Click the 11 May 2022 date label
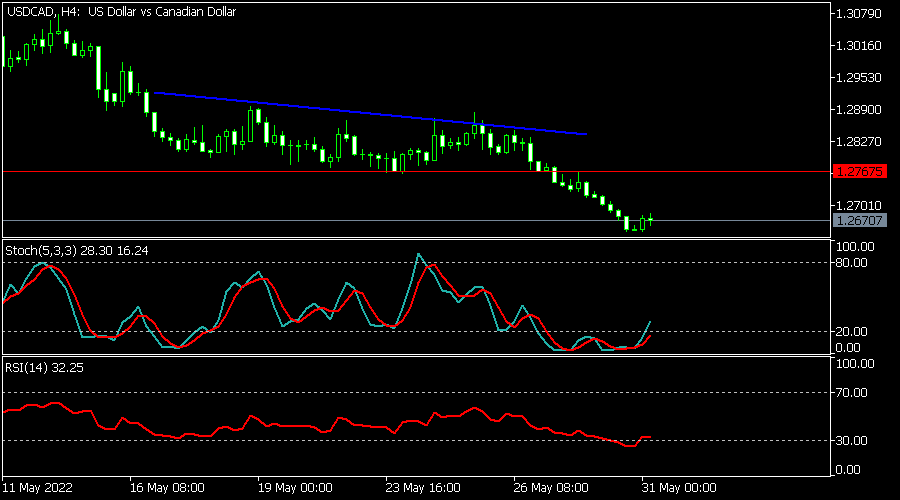Image resolution: width=900 pixels, height=500 pixels. point(38,488)
